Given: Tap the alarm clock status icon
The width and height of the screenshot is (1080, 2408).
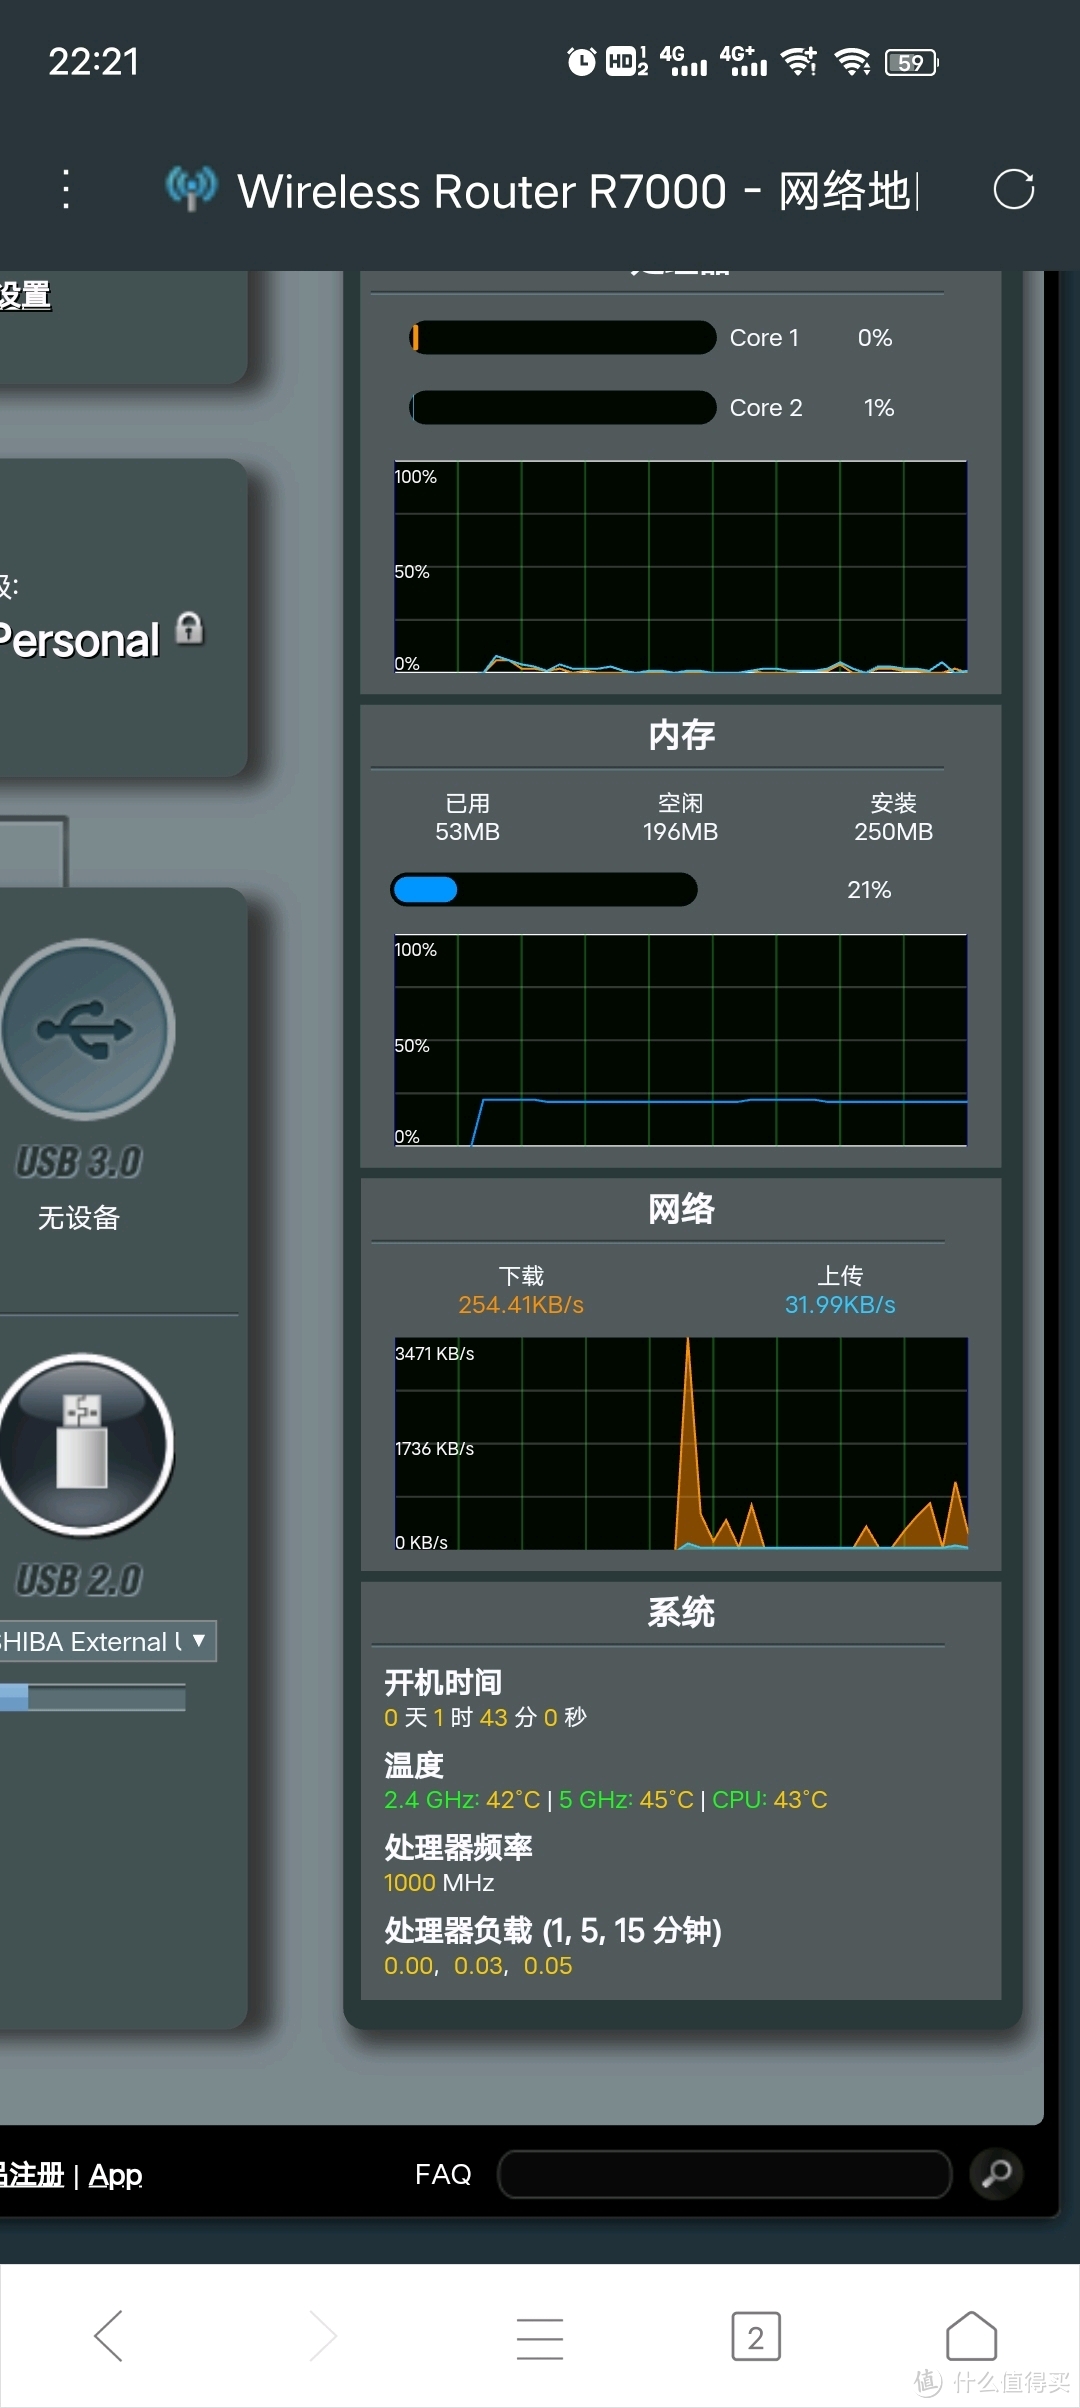Looking at the screenshot, I should (581, 62).
